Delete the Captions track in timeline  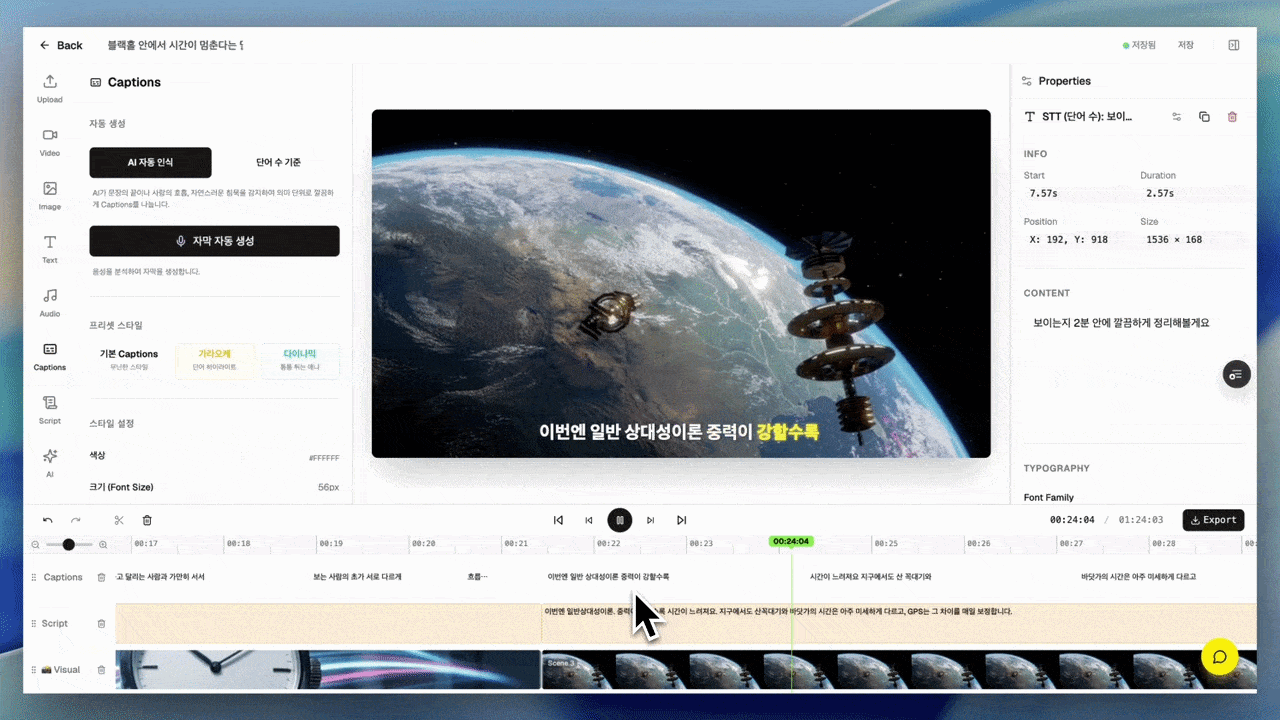[x=101, y=577]
